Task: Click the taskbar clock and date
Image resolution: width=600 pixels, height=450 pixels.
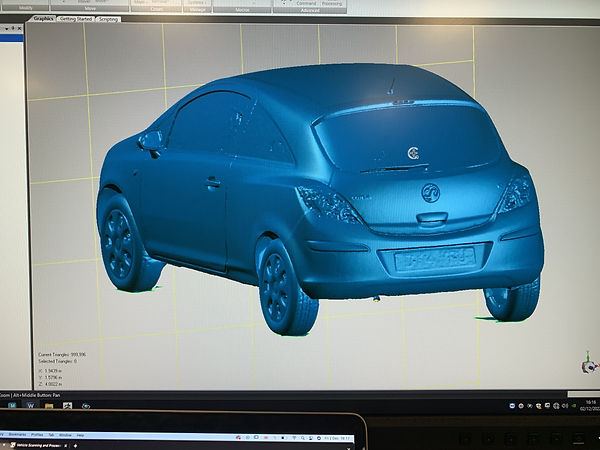Action: [590, 405]
